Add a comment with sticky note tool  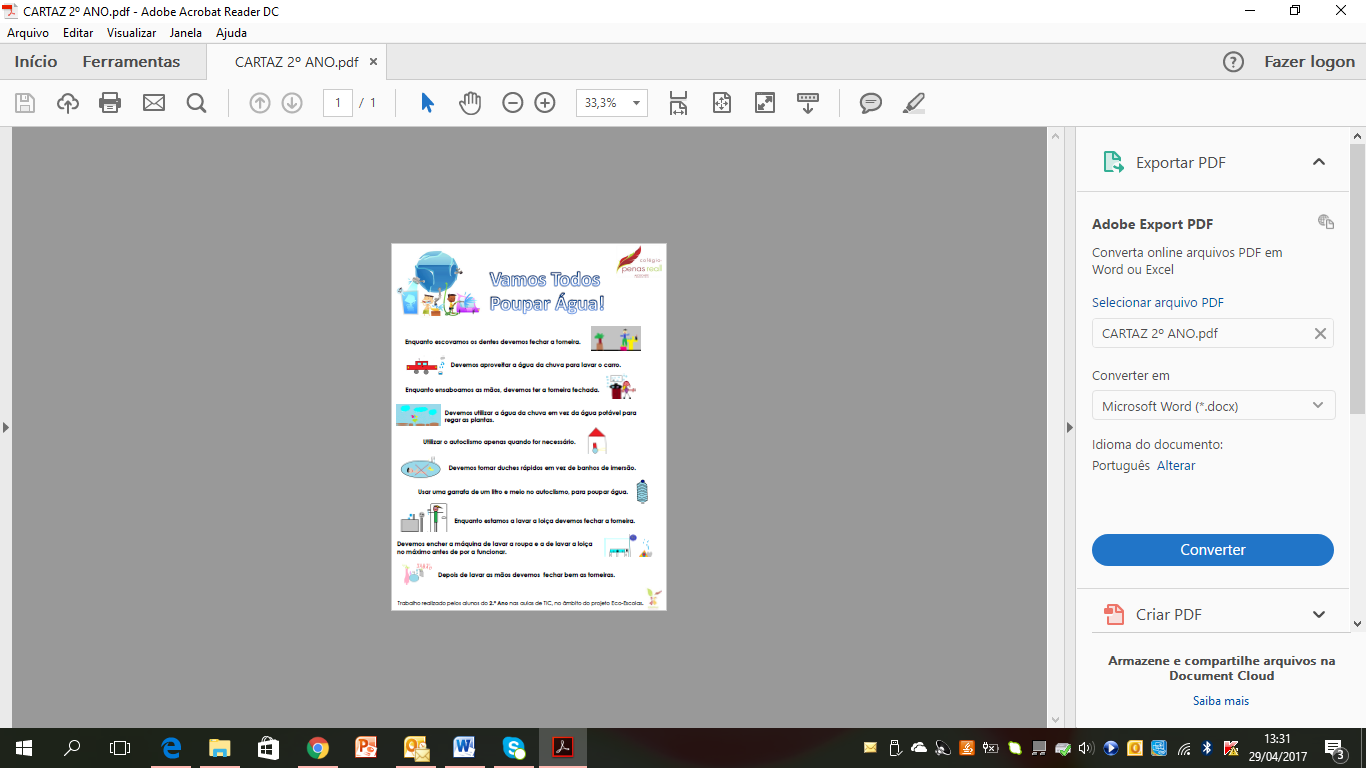click(871, 103)
